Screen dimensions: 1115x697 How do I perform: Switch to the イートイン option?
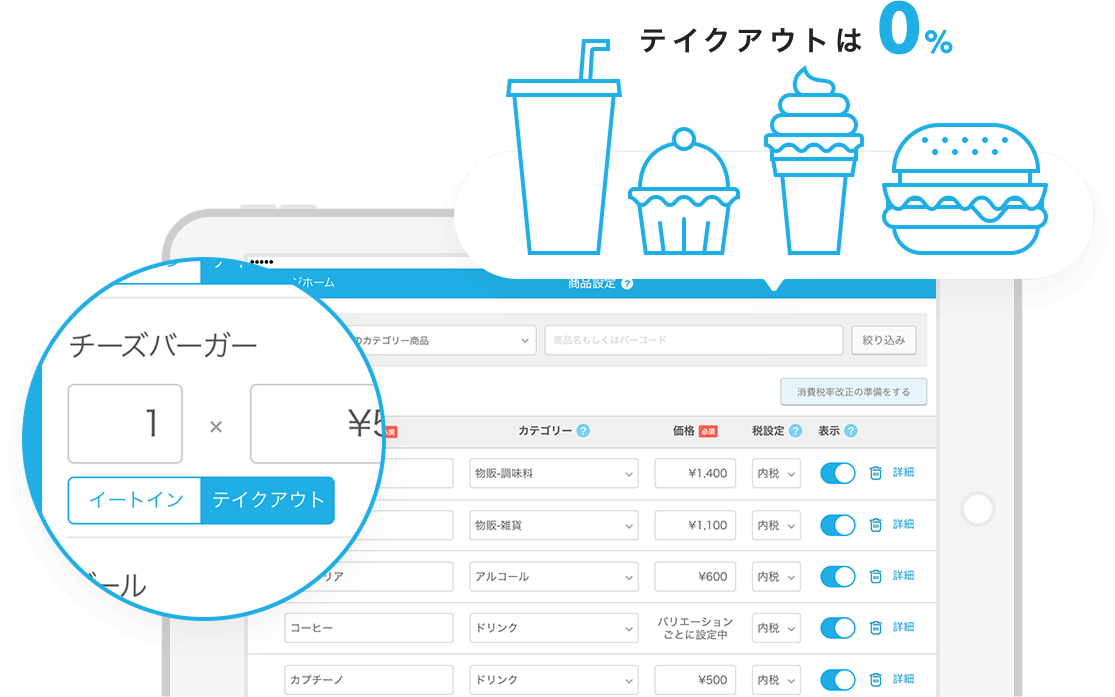135,500
